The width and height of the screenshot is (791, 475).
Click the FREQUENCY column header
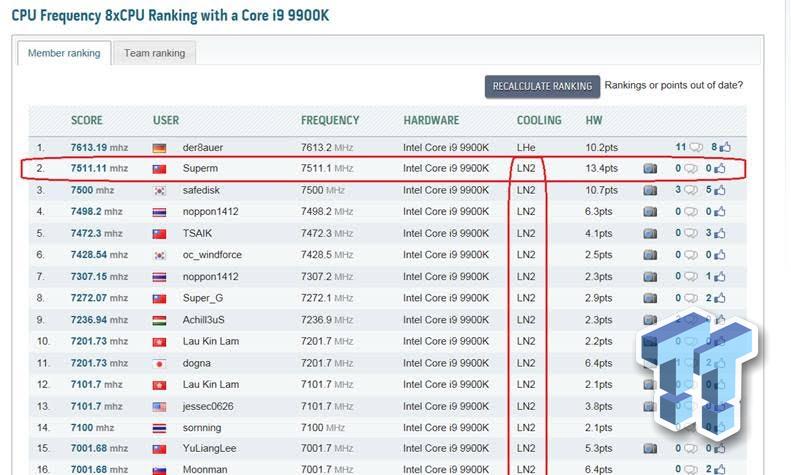coord(330,120)
